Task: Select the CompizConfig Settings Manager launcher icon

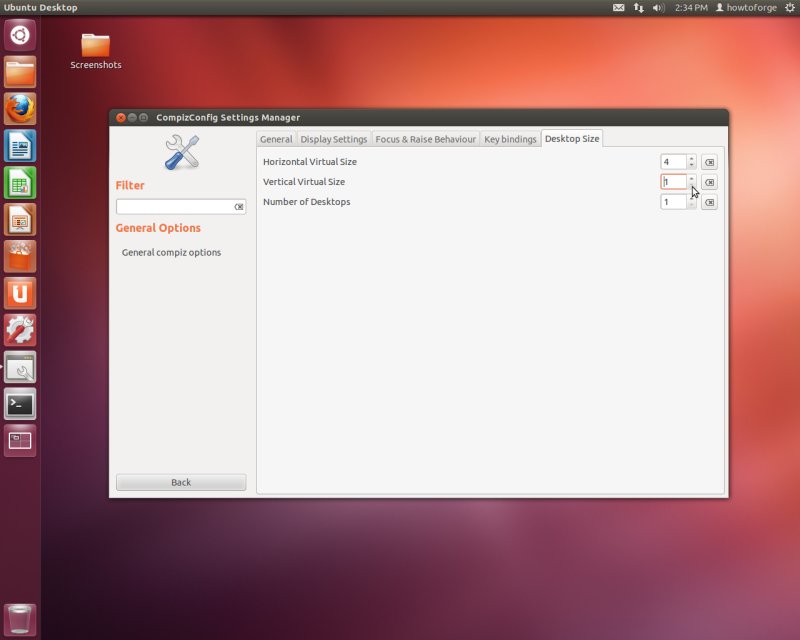Action: click(20, 367)
